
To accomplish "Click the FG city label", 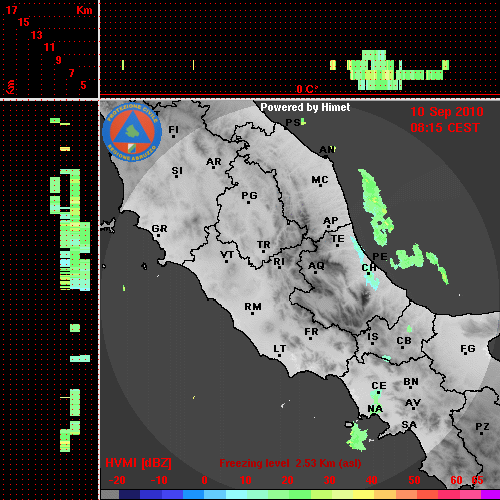I will (x=468, y=349).
